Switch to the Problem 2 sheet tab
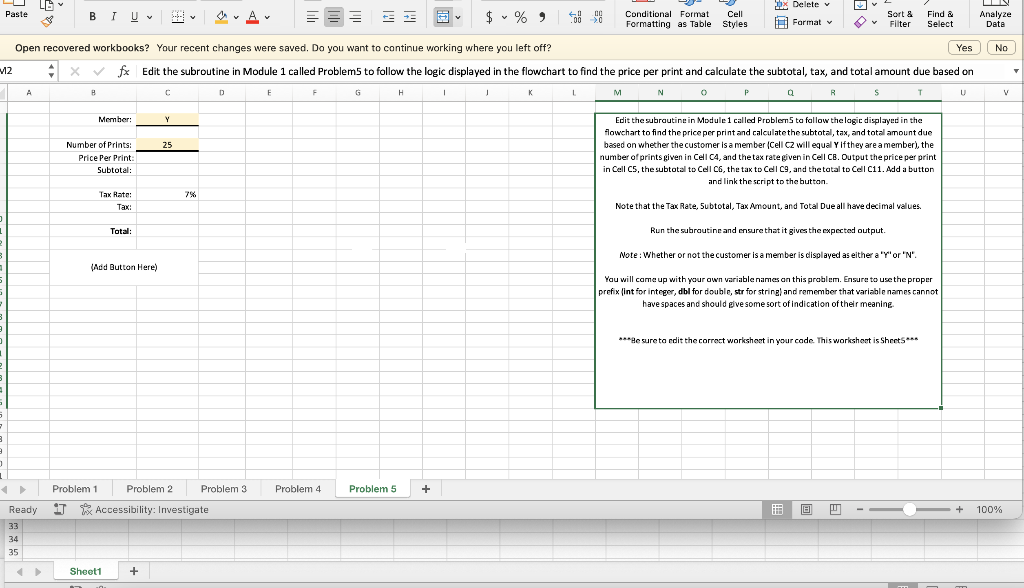 (149, 489)
